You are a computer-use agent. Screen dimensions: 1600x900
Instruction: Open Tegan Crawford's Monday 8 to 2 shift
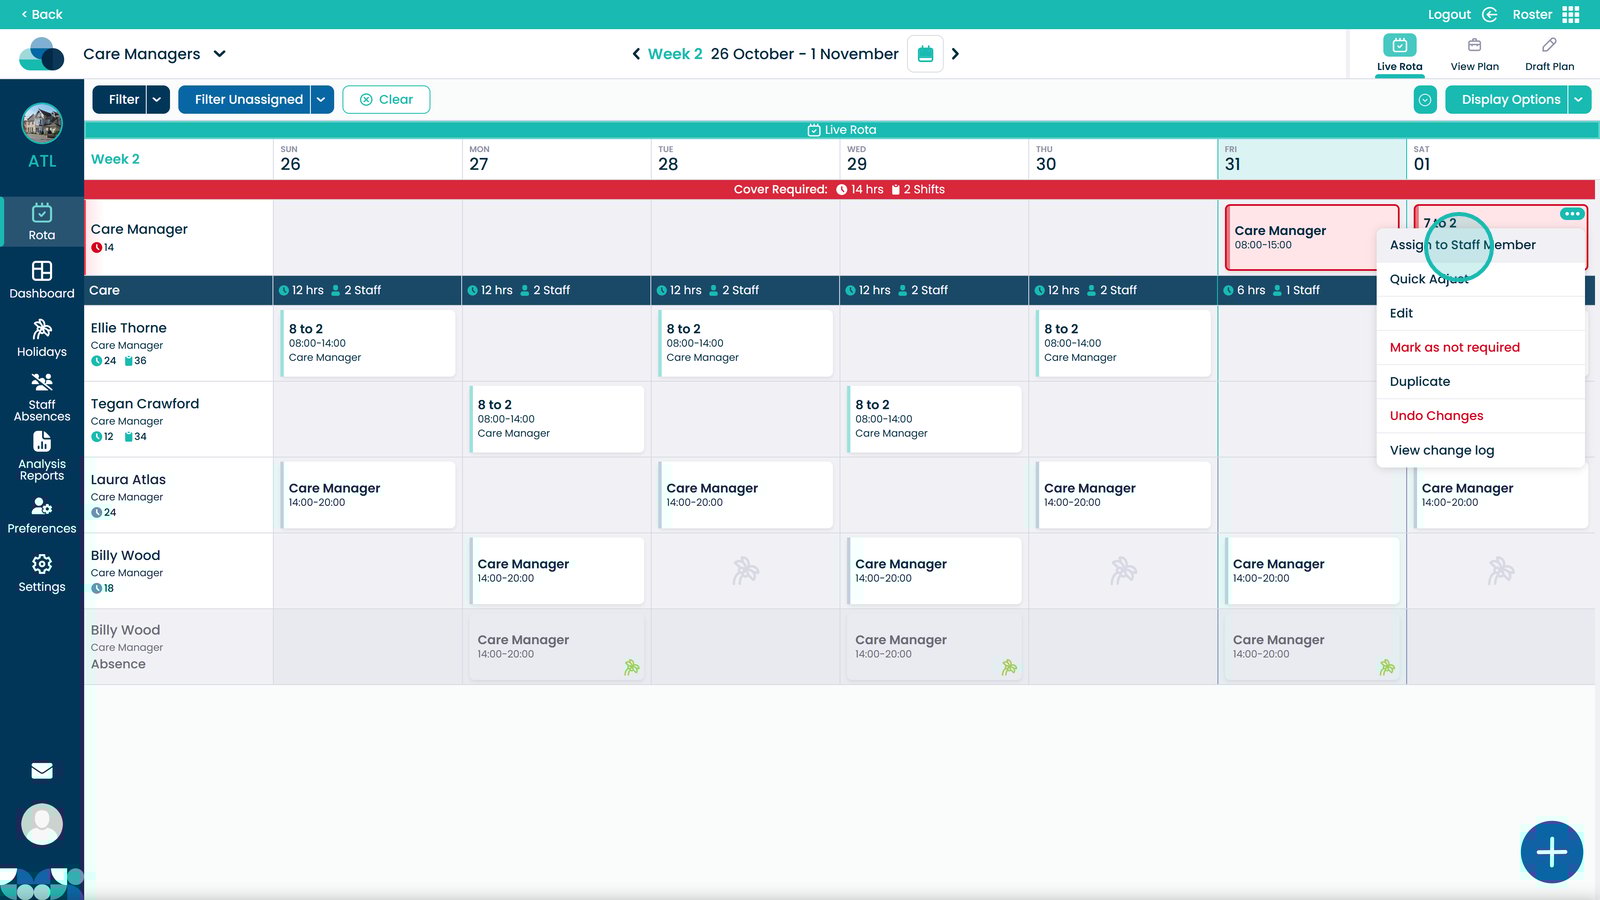tap(557, 419)
